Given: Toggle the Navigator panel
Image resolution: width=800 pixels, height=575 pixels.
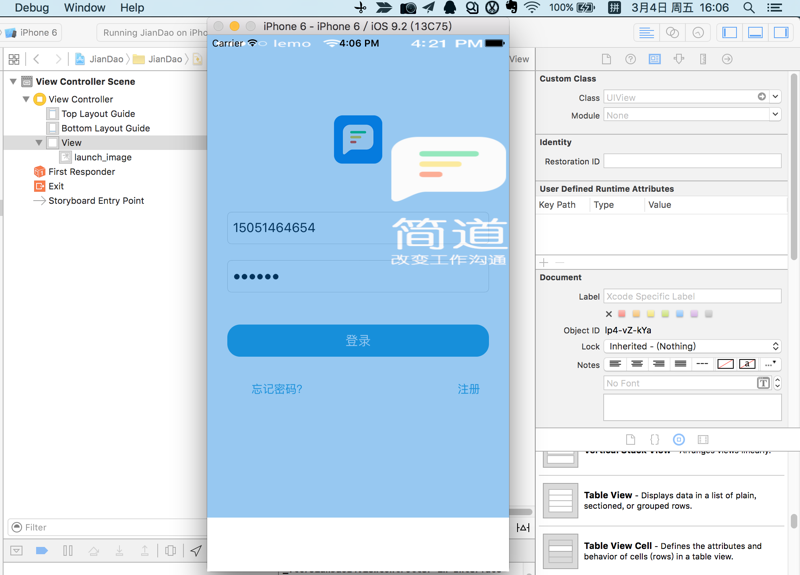Looking at the screenshot, I should point(730,33).
